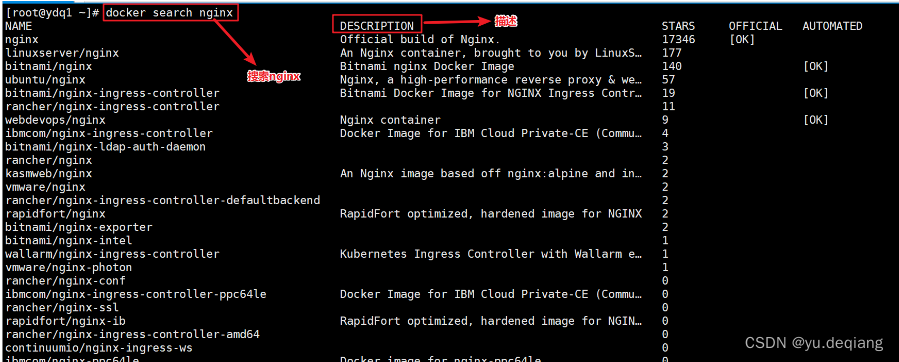899x362 pixels.
Task: Click the AUTOMATED [OK] for webdevops/nginx
Action: pyautogui.click(x=816, y=120)
